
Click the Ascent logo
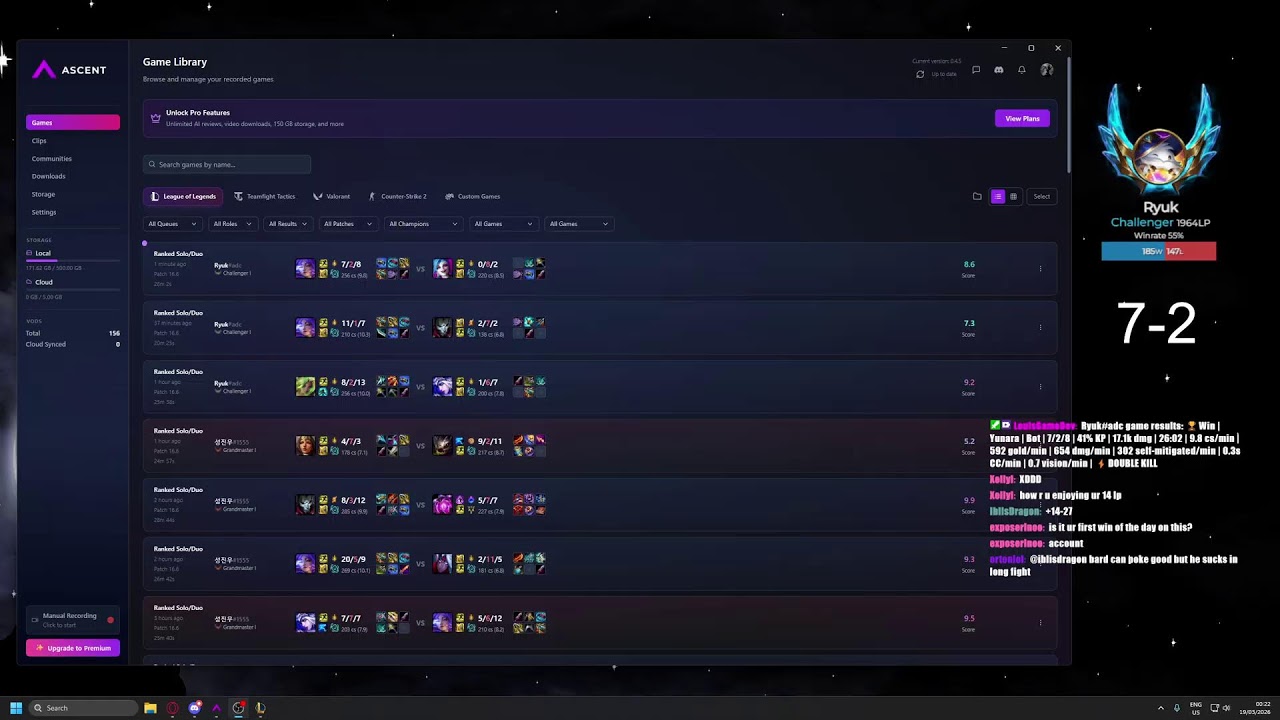click(69, 70)
